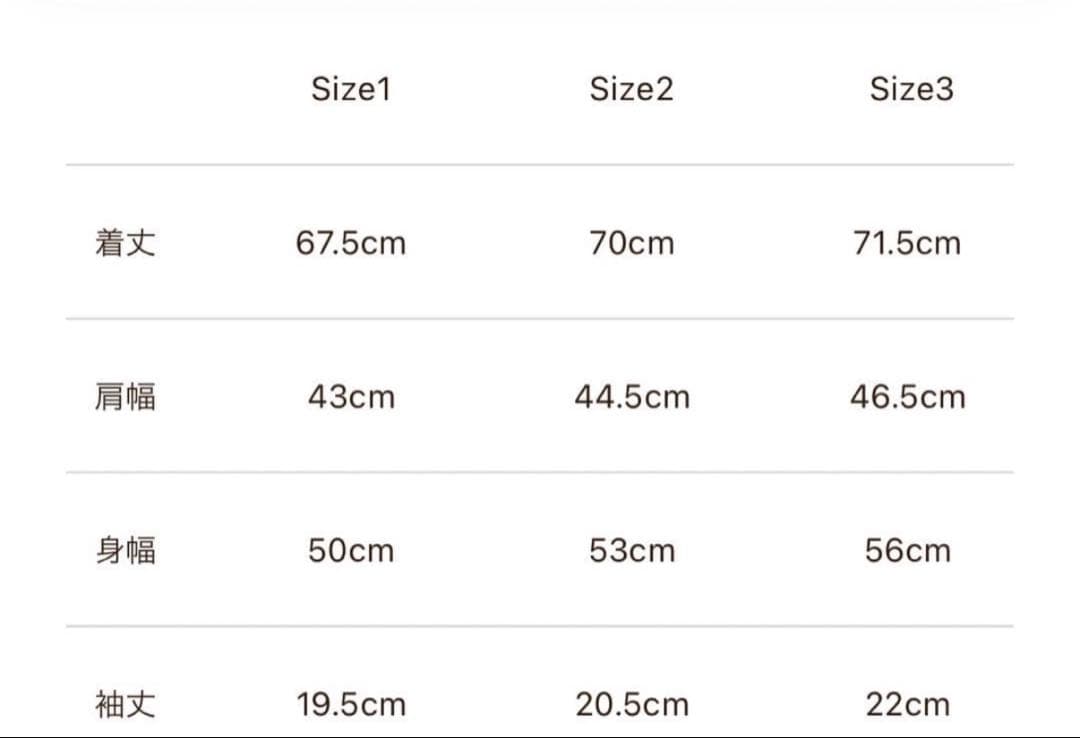1080x738 pixels.
Task: Click the 19.5cm sleeve length value
Action: pos(351,705)
